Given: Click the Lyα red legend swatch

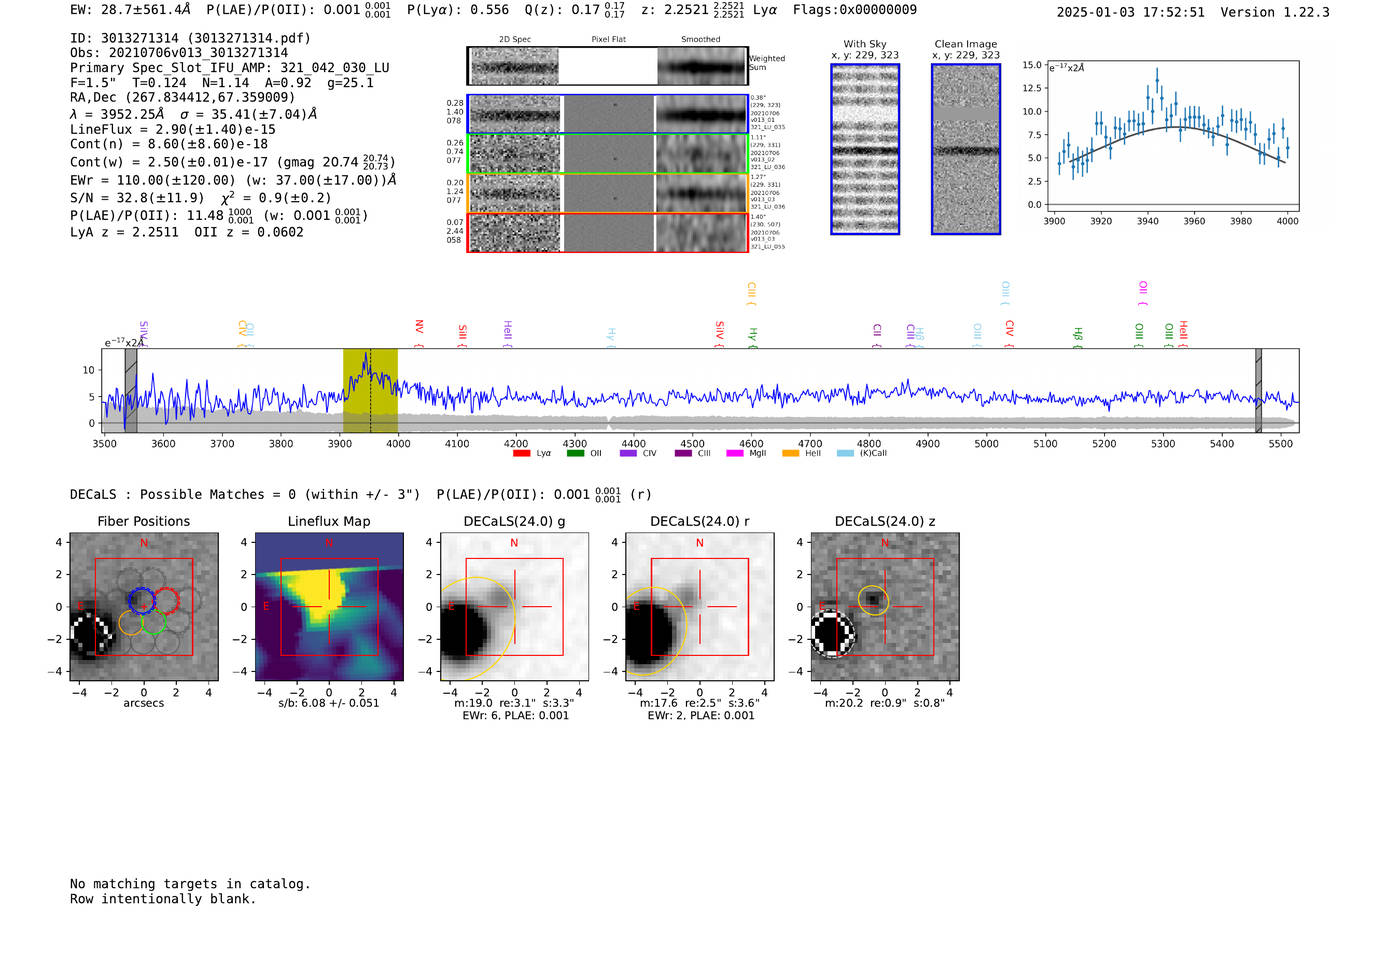Looking at the screenshot, I should [521, 453].
